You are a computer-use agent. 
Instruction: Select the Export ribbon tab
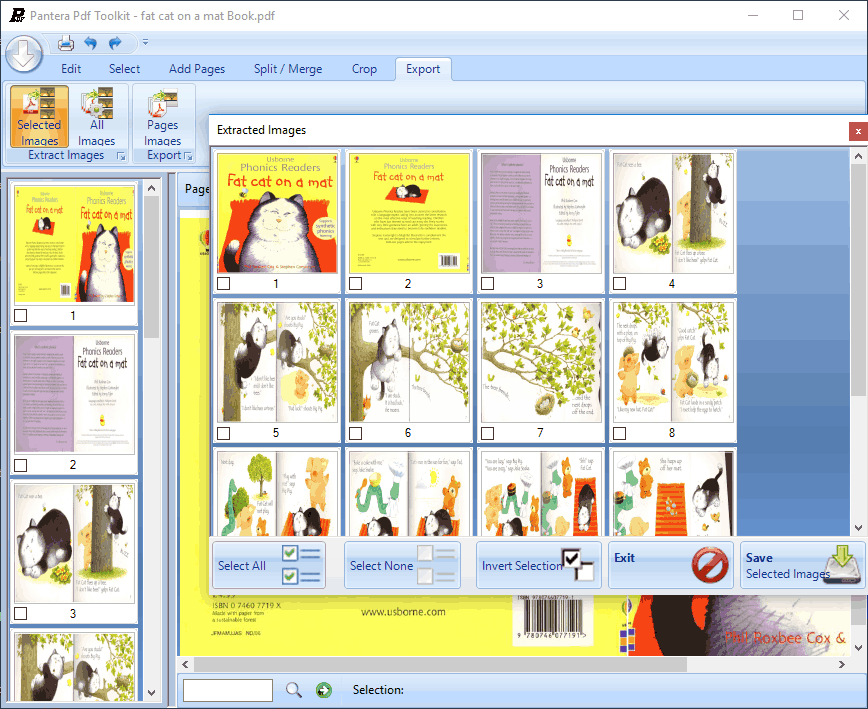point(423,69)
